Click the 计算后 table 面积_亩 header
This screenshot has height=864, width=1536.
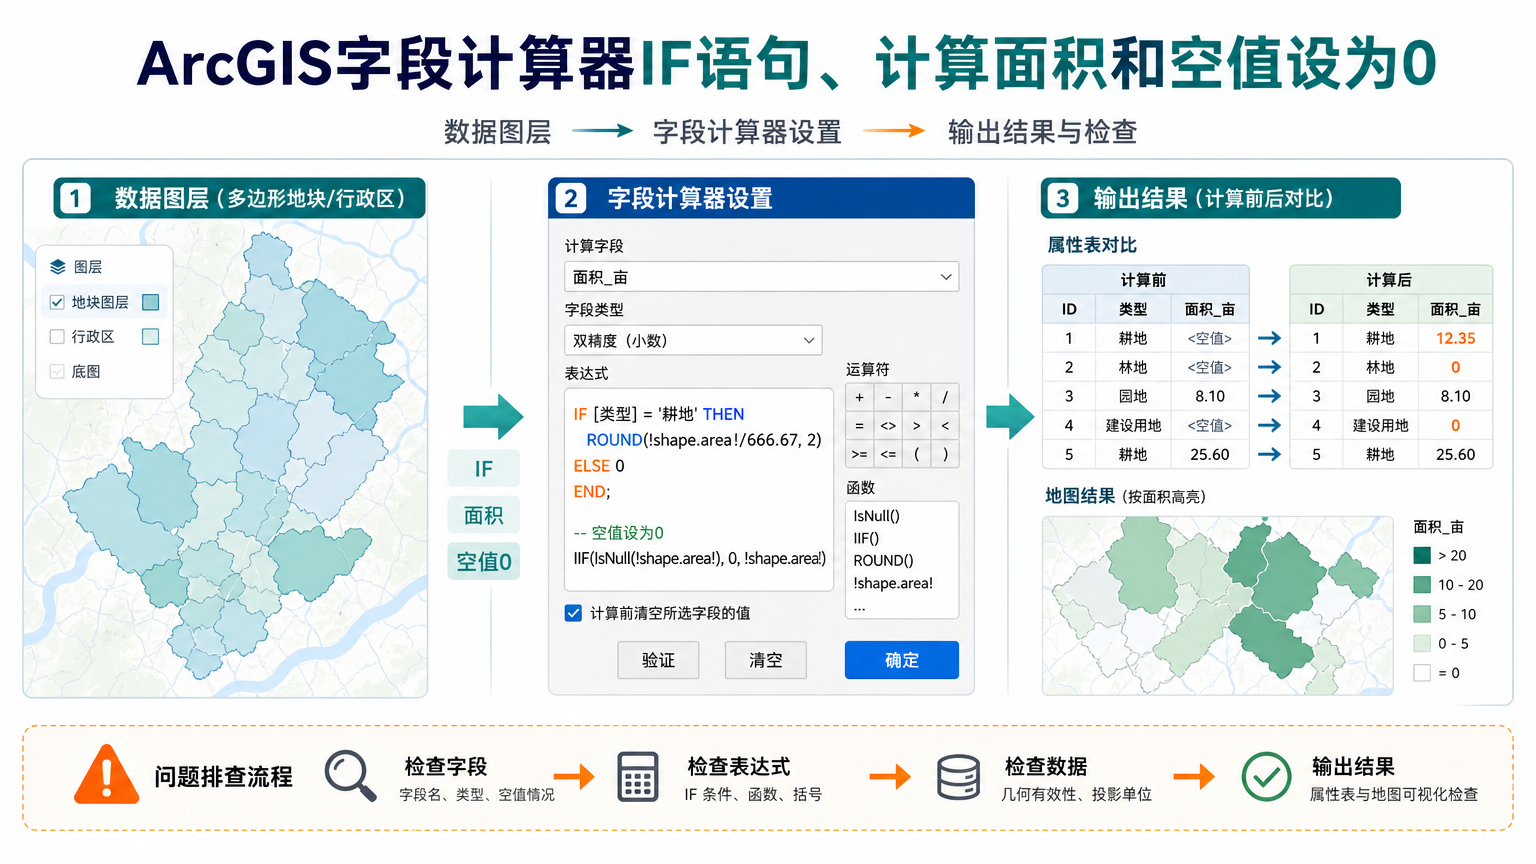point(1455,309)
